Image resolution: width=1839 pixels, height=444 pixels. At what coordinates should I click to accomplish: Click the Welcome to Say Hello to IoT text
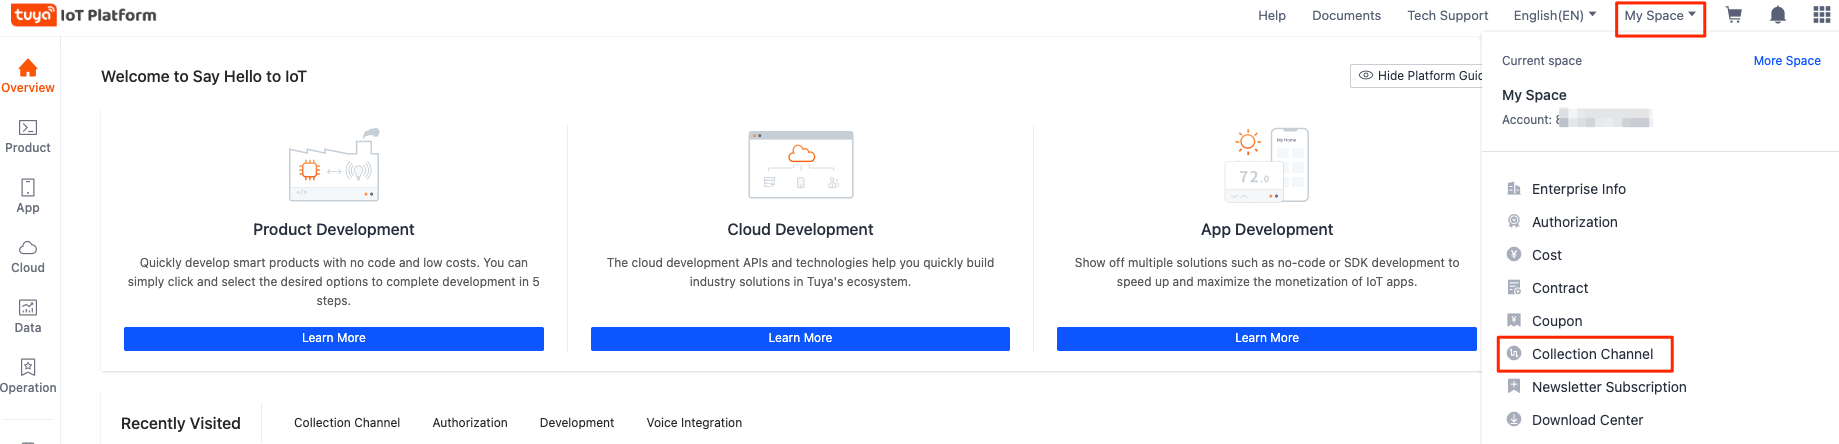point(204,77)
